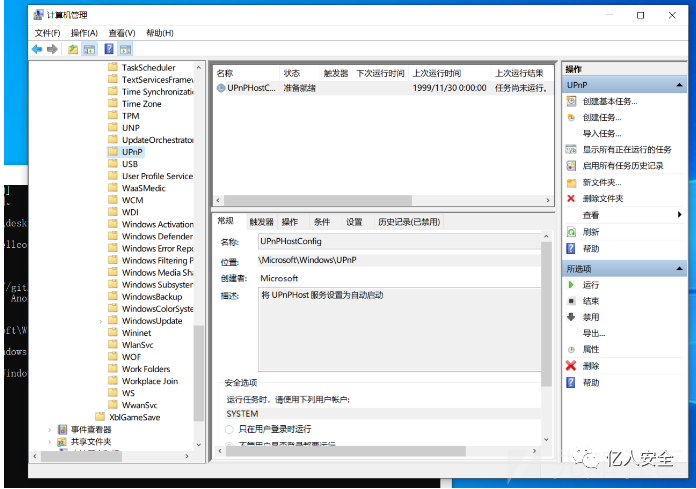Switch to the 历史记录(已禁用) tab
The width and height of the screenshot is (696, 489).
(x=409, y=222)
